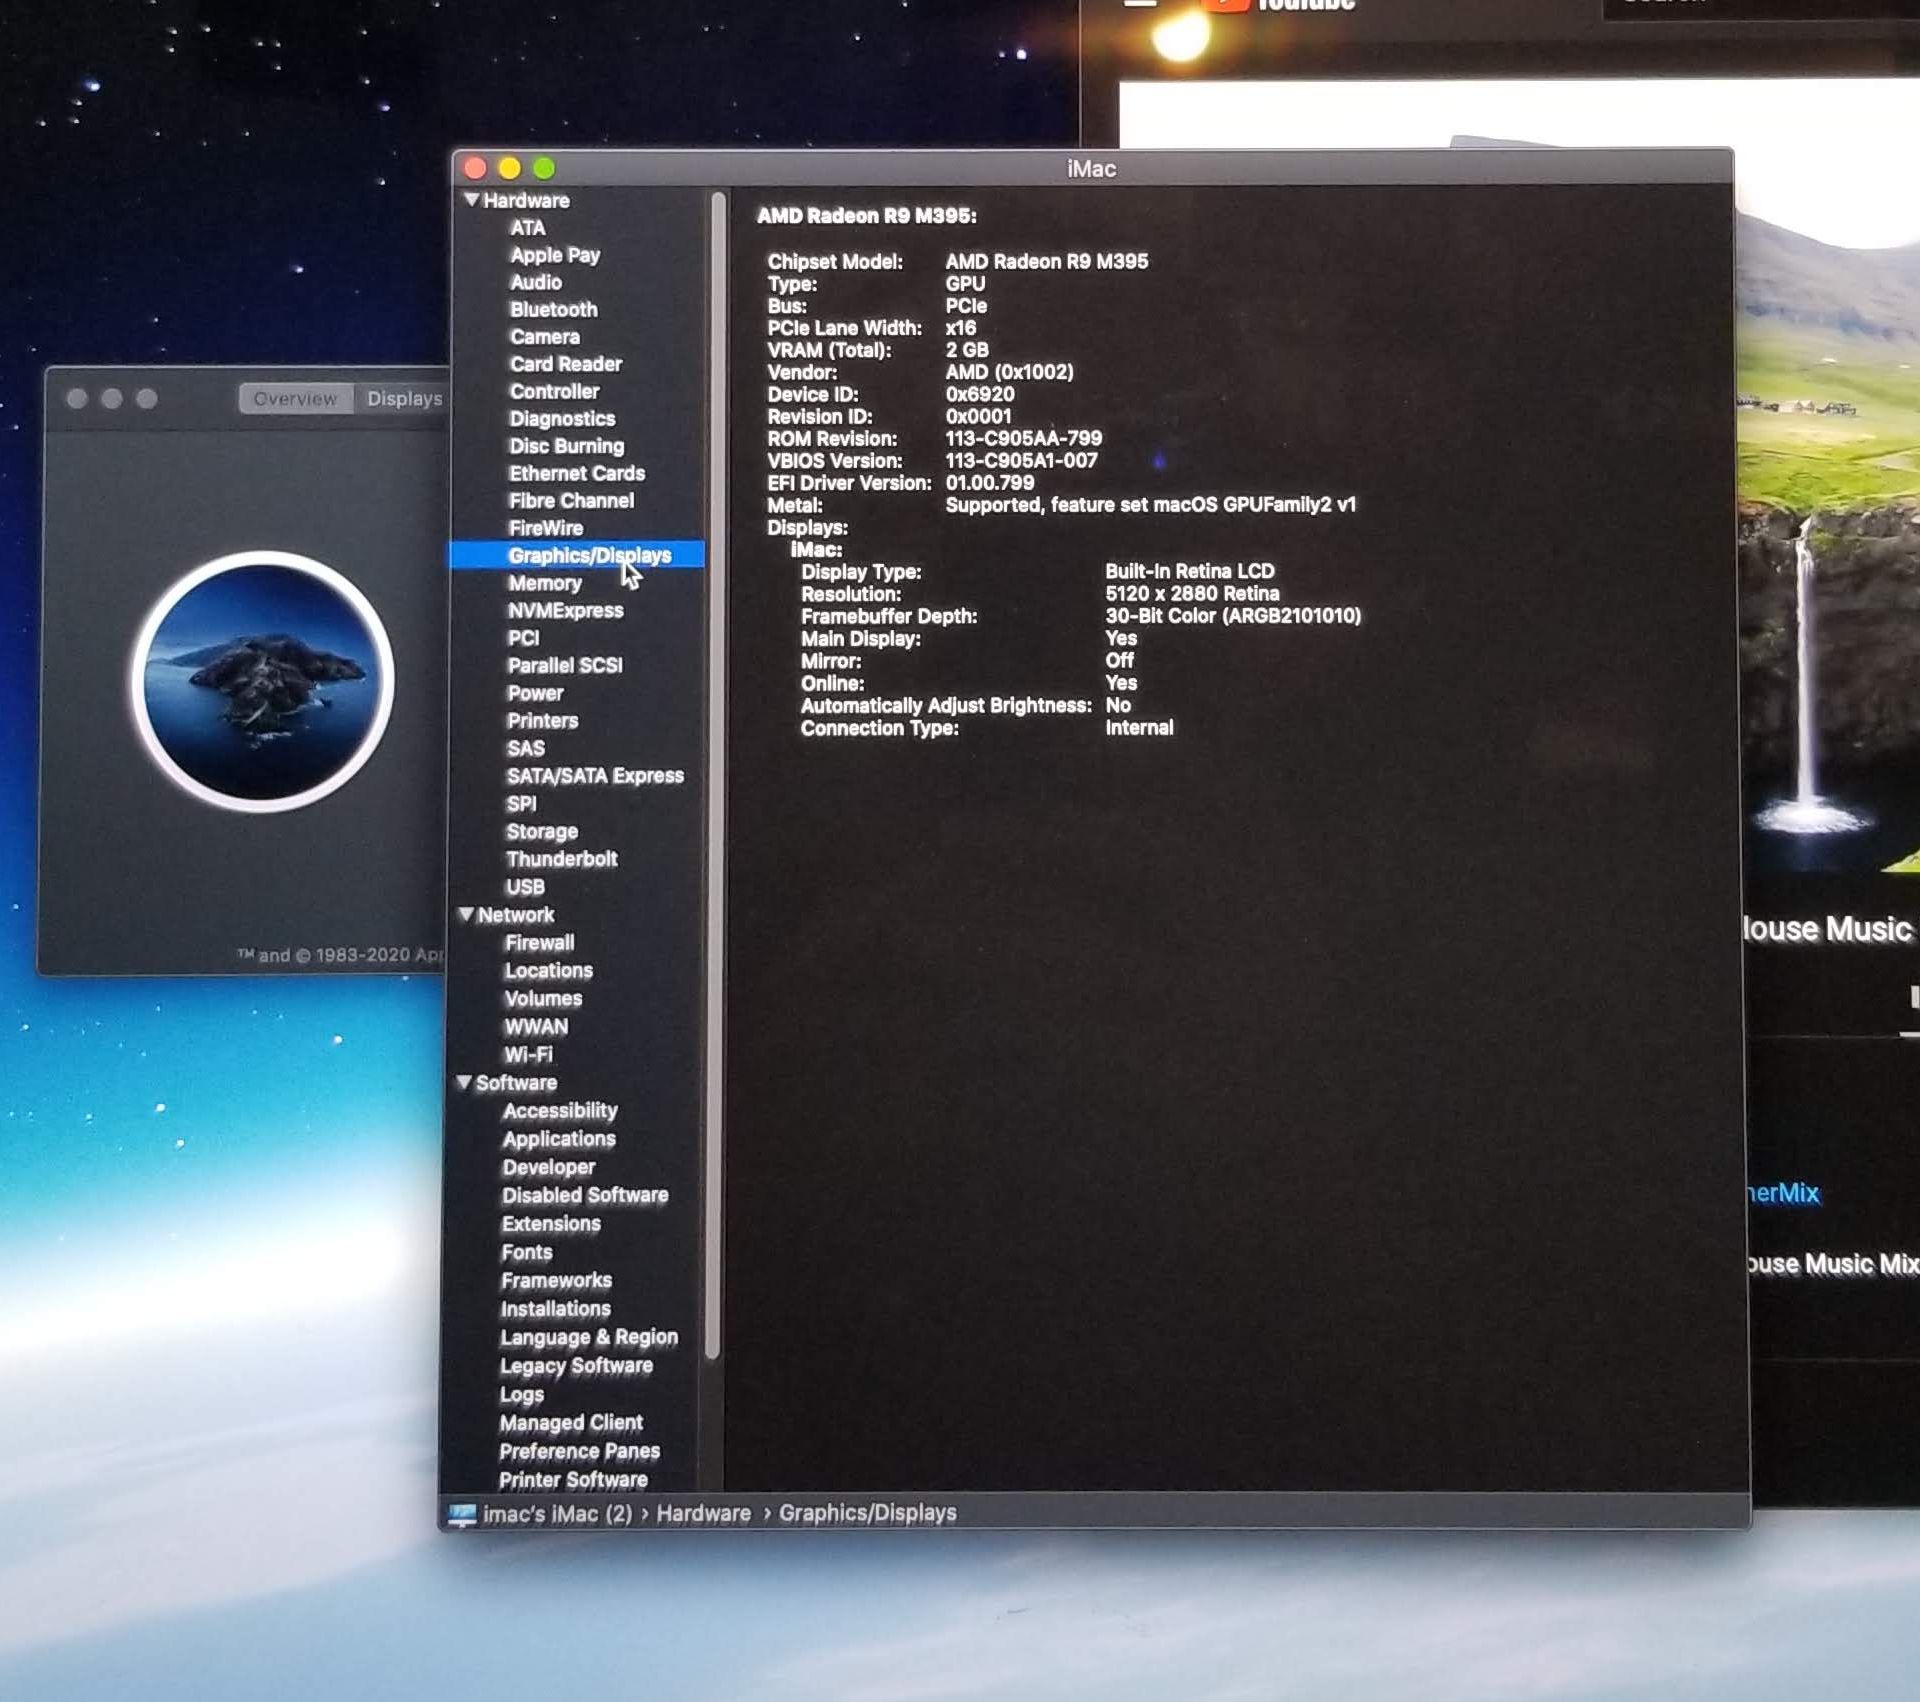Collapse the Network section triangle
Image resolution: width=1920 pixels, height=1702 pixels.
point(466,914)
